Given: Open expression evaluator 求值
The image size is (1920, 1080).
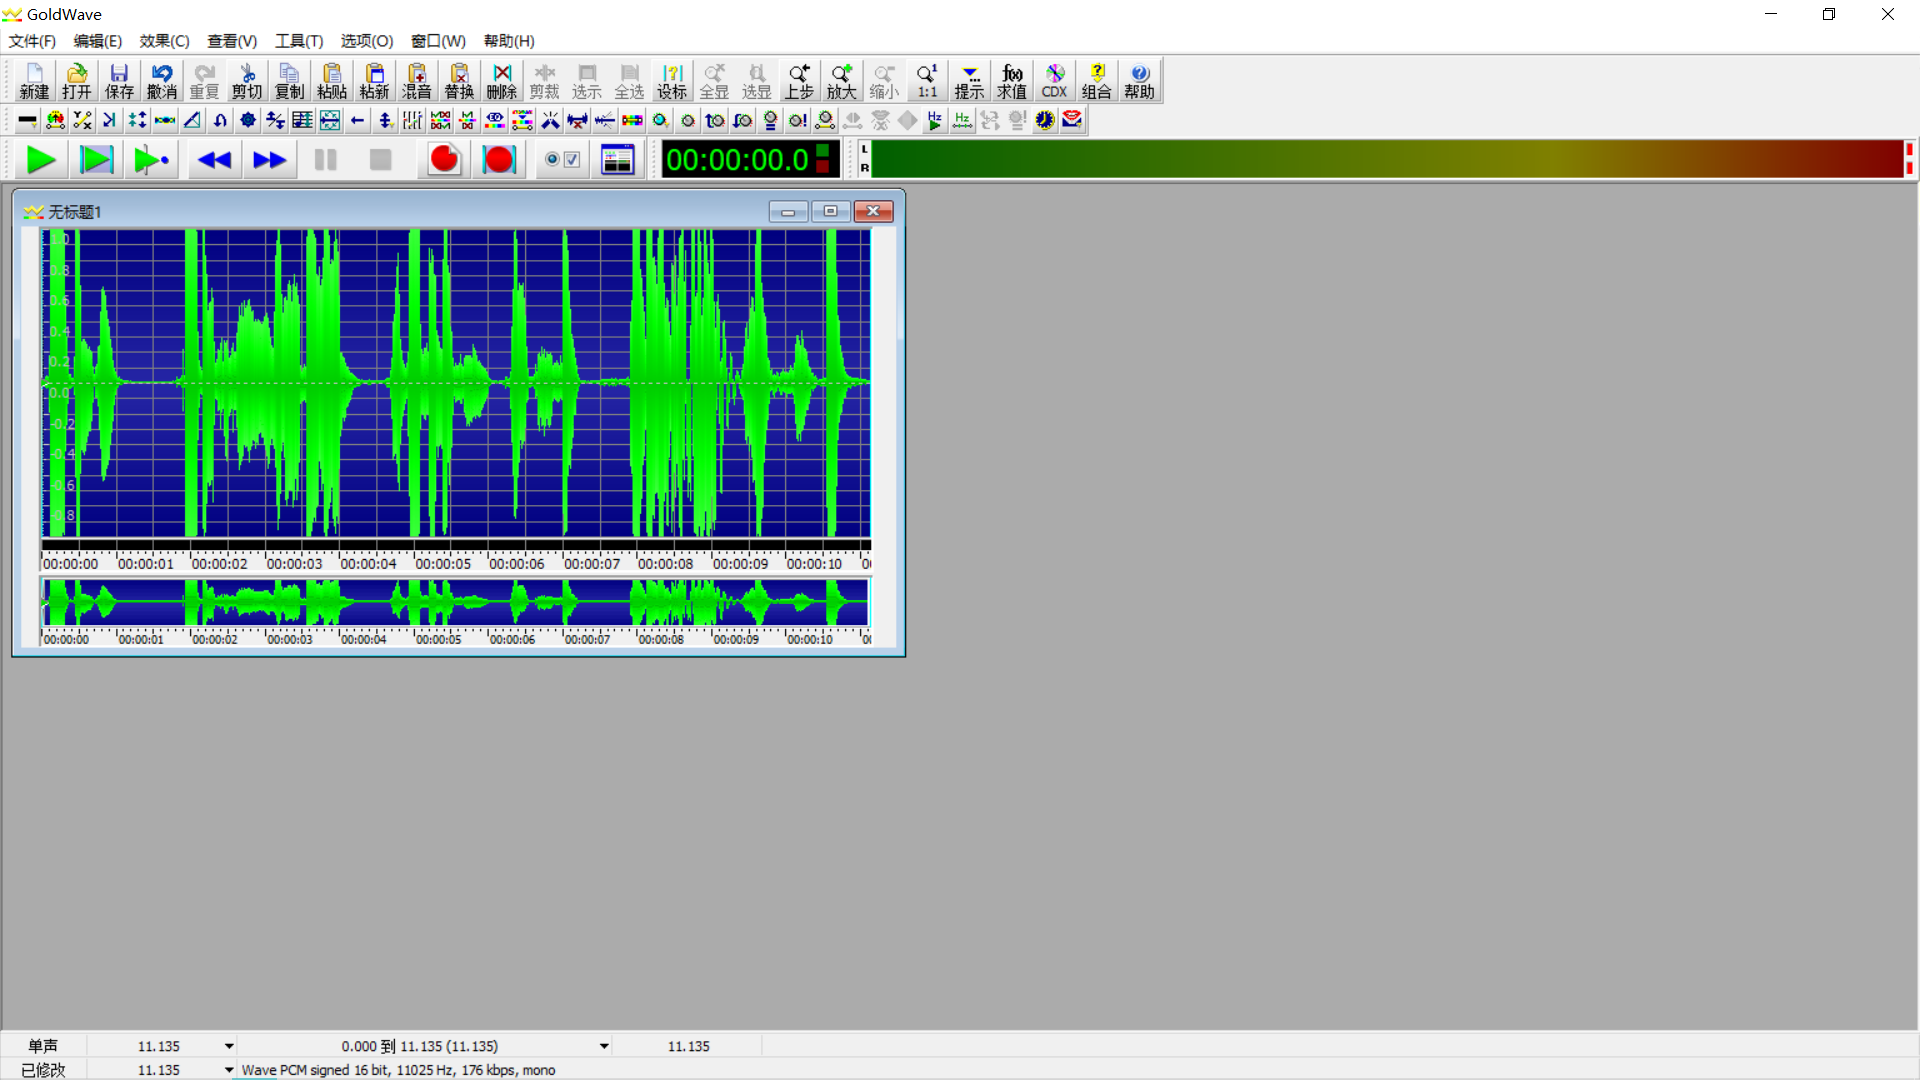Looking at the screenshot, I should click(x=1012, y=81).
